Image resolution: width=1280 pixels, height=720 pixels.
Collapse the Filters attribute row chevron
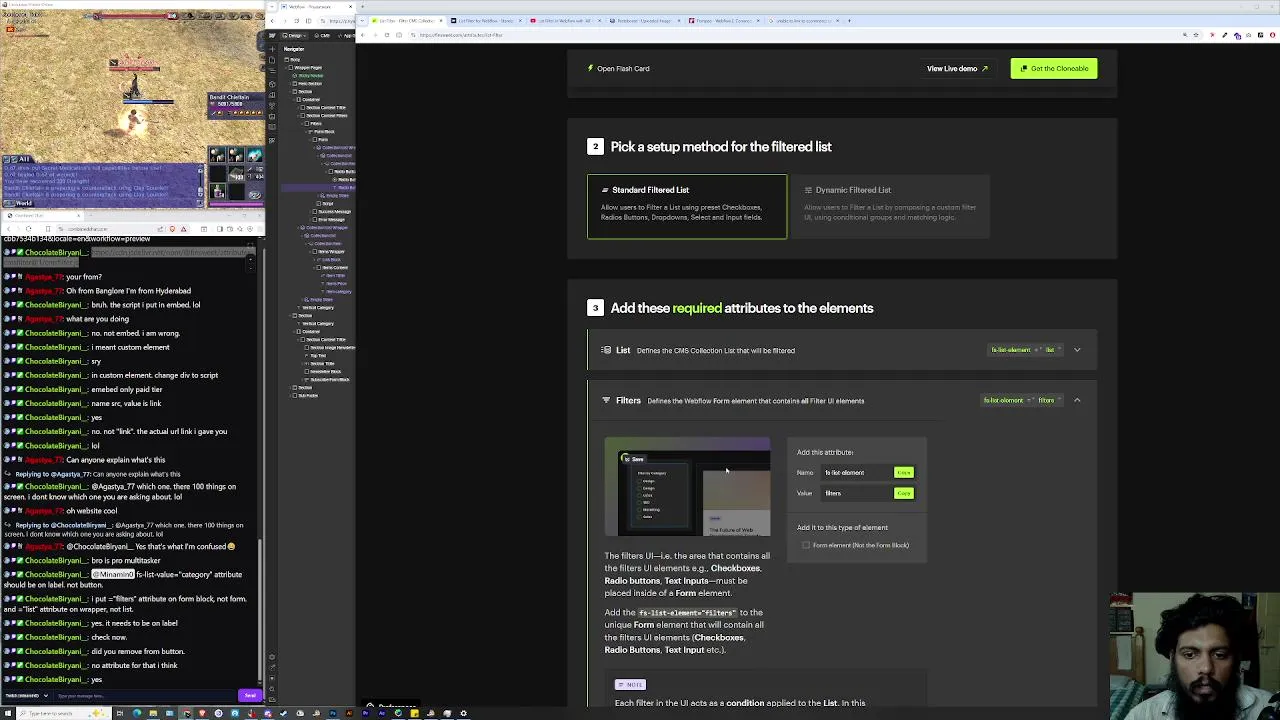pyautogui.click(x=1077, y=400)
